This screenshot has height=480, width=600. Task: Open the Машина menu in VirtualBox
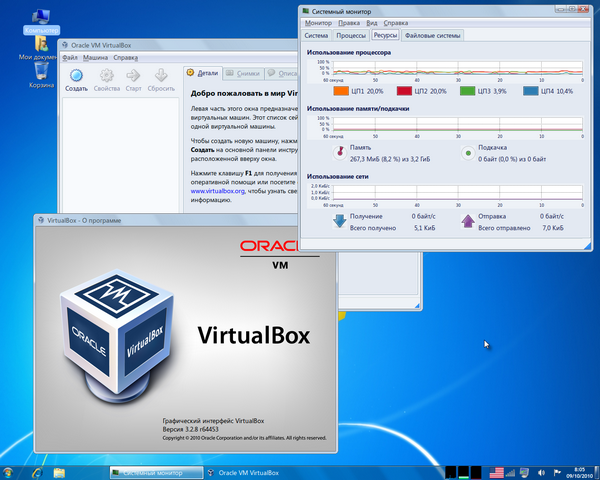tap(95, 58)
